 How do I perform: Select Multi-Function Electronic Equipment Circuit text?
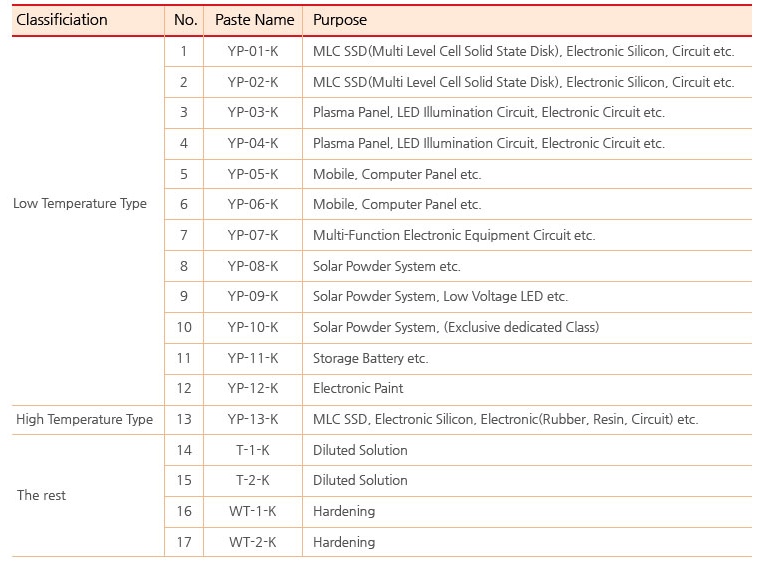click(453, 235)
